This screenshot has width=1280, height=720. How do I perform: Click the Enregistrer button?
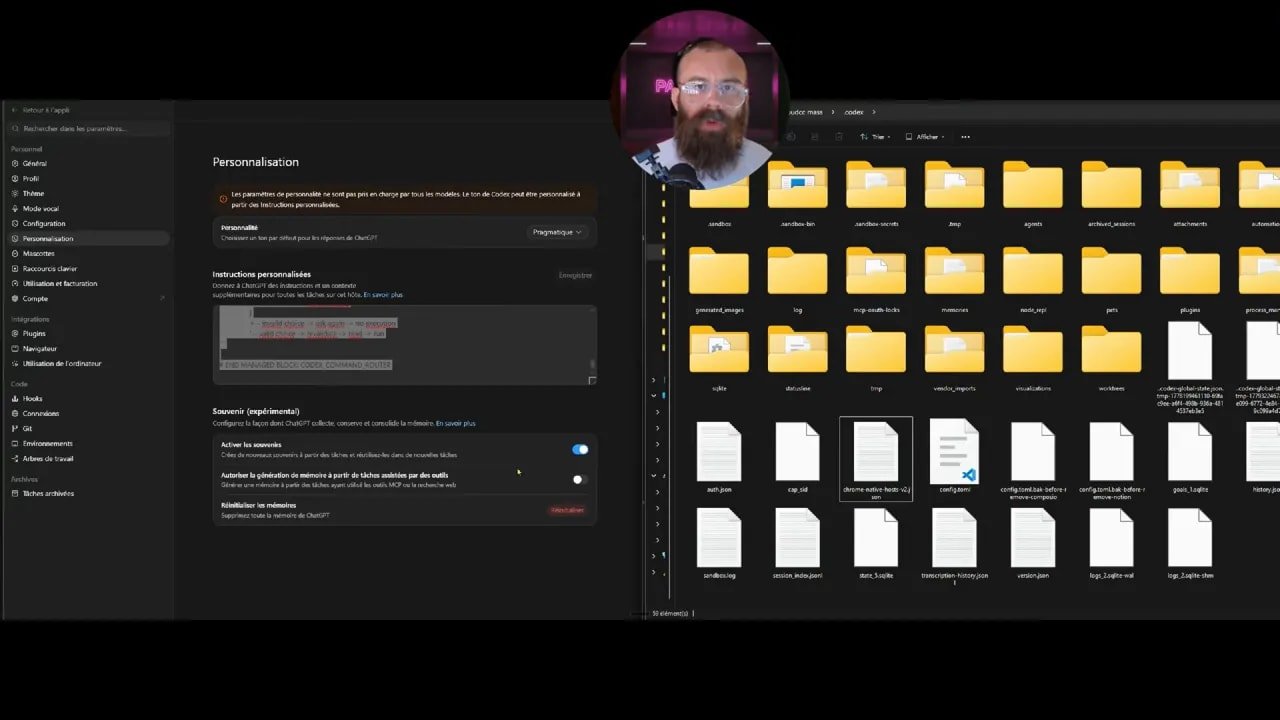pyautogui.click(x=575, y=275)
